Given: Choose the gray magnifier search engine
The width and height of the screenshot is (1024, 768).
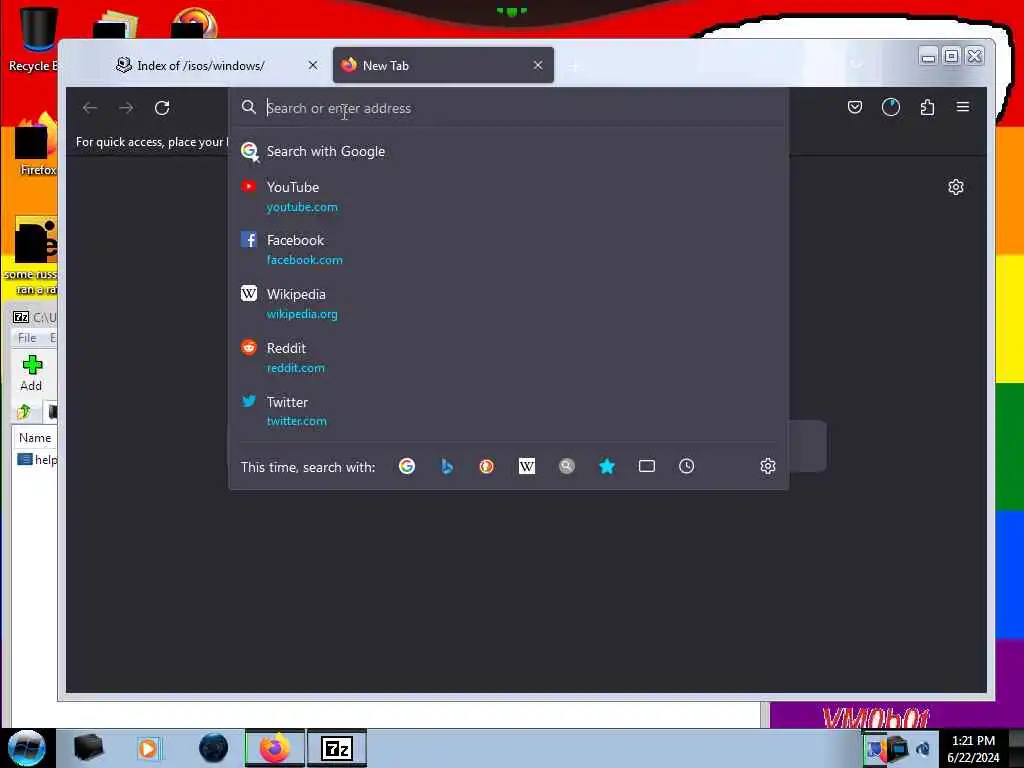Looking at the screenshot, I should (x=566, y=466).
